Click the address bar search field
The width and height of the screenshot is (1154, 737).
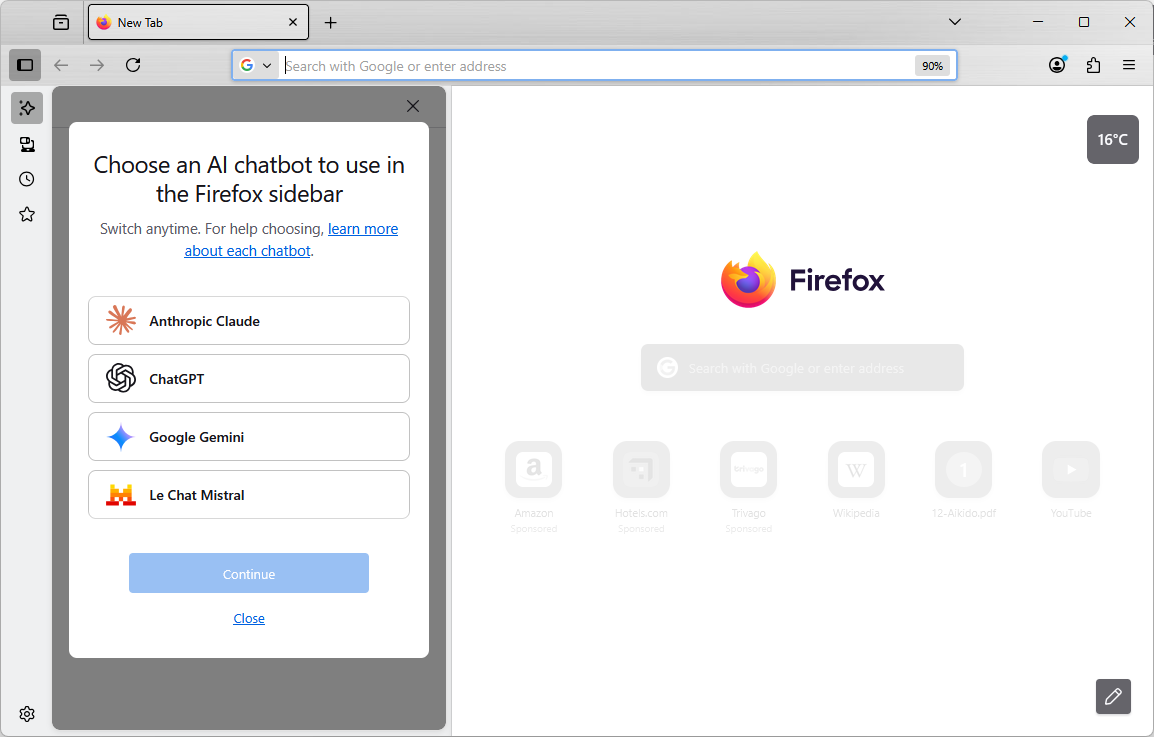596,66
